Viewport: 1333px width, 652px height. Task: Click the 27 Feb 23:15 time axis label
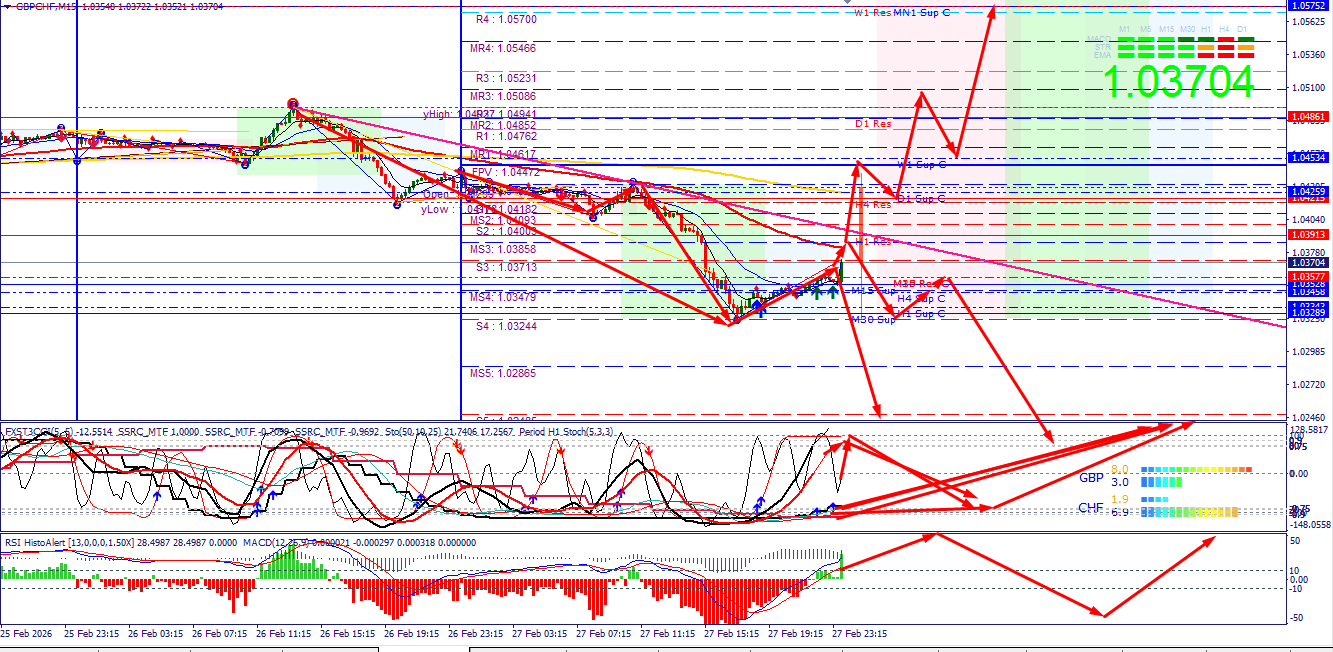pyautogui.click(x=862, y=633)
